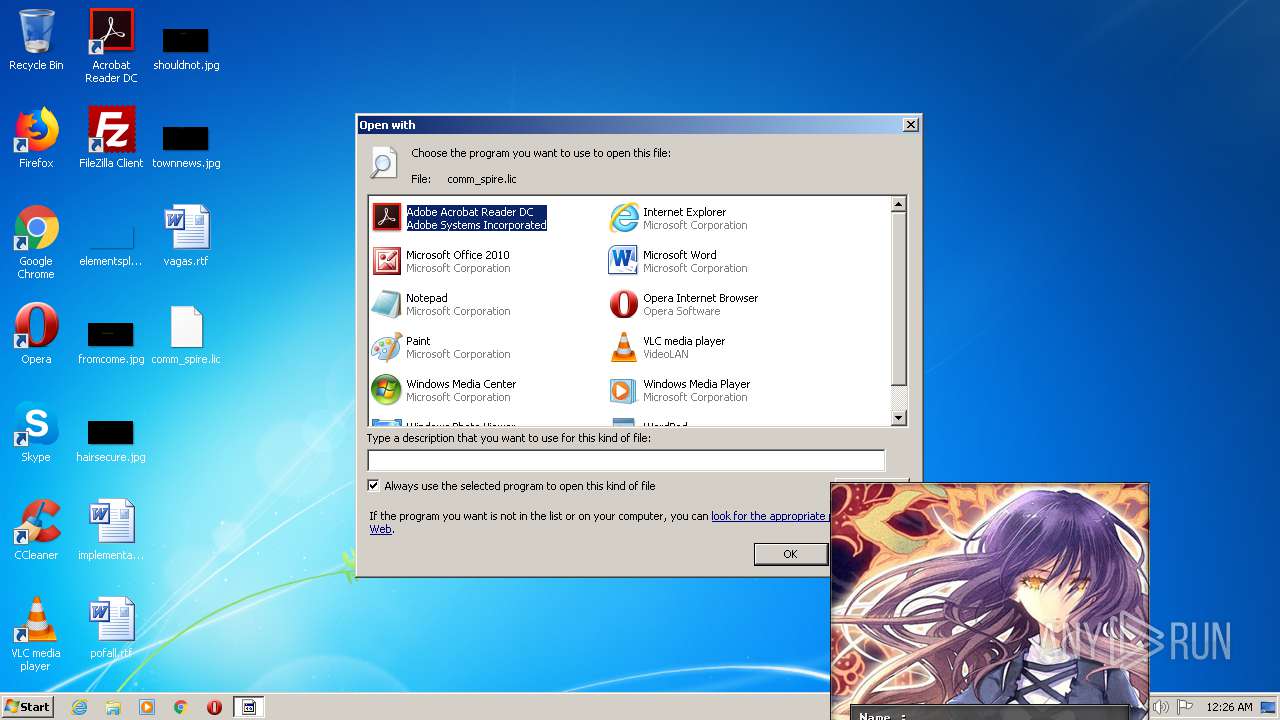The width and height of the screenshot is (1280, 720).
Task: Select the townnews.jpg desktop file
Action: tap(186, 146)
